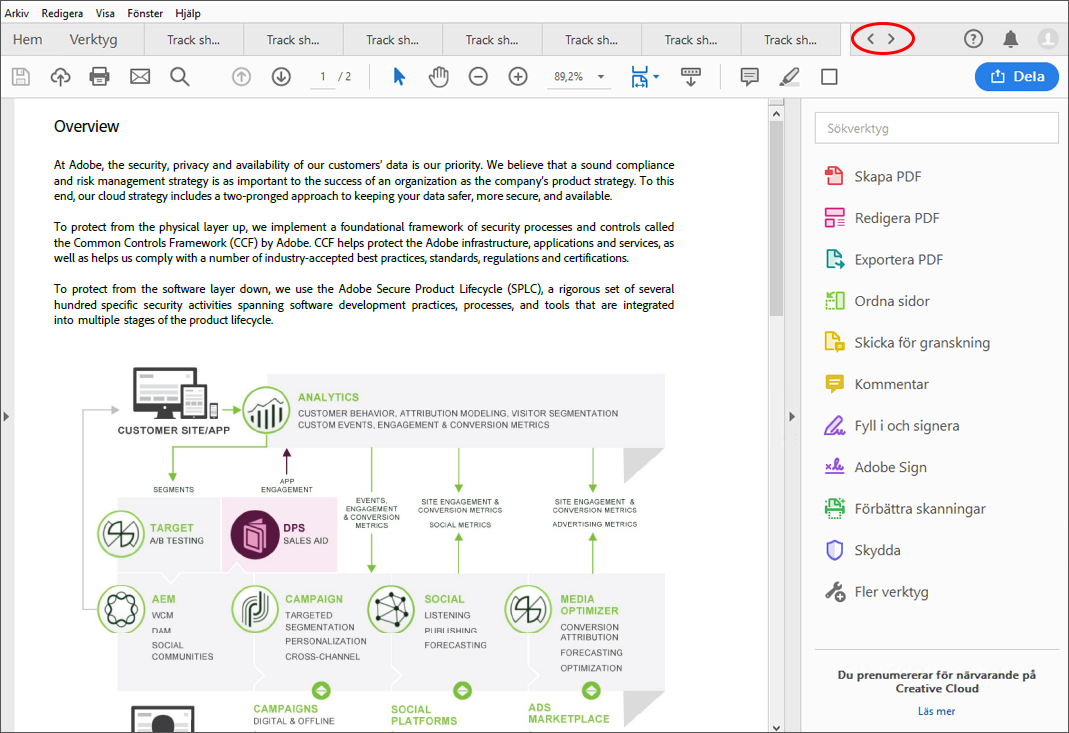This screenshot has width=1069, height=733.
Task: Open the Hjälp menu
Action: click(188, 13)
